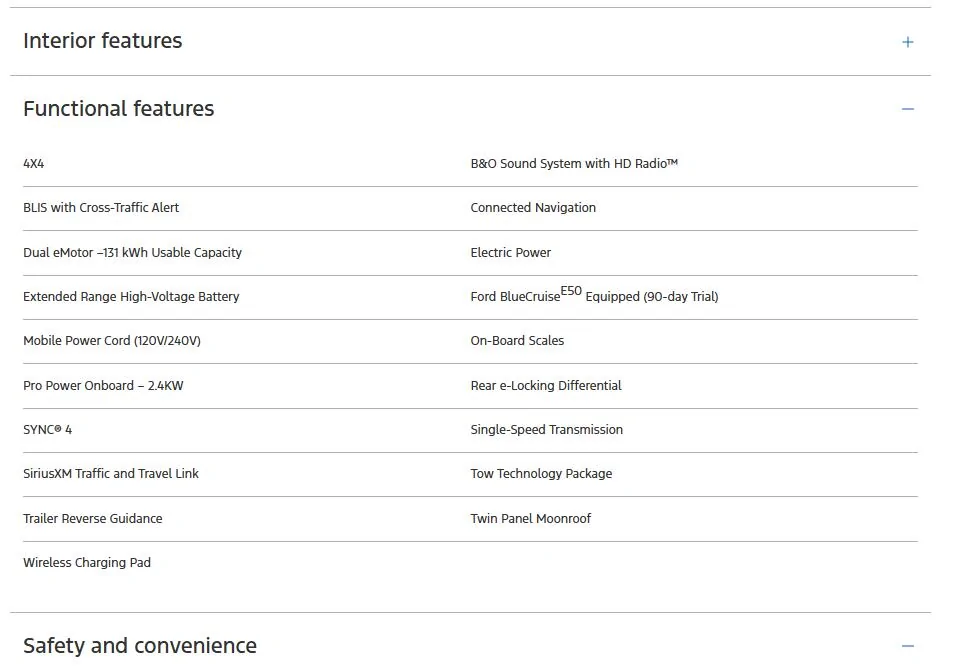Toggle the Functional features heading

119,109
